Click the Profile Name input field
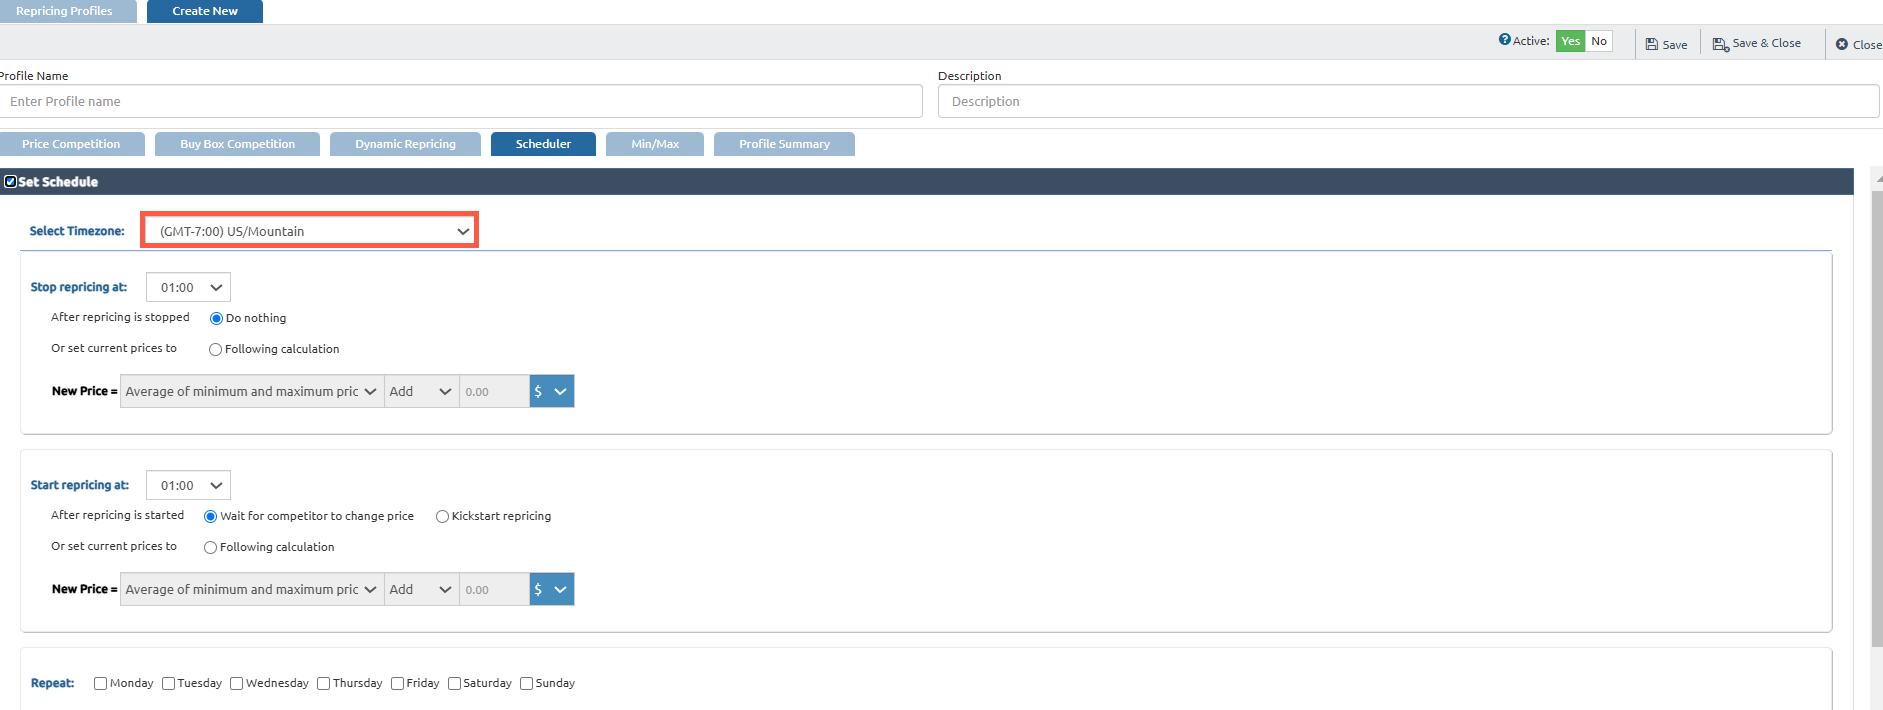 click(460, 102)
